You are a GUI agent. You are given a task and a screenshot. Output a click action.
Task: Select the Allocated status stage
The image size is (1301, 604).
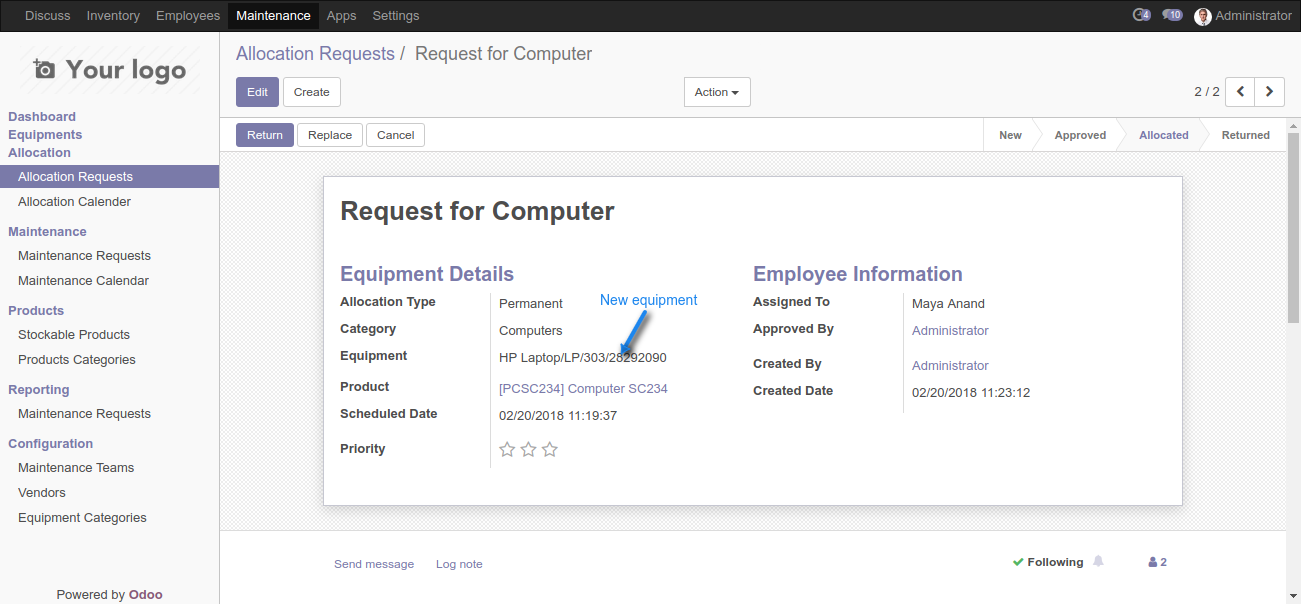tap(1164, 135)
